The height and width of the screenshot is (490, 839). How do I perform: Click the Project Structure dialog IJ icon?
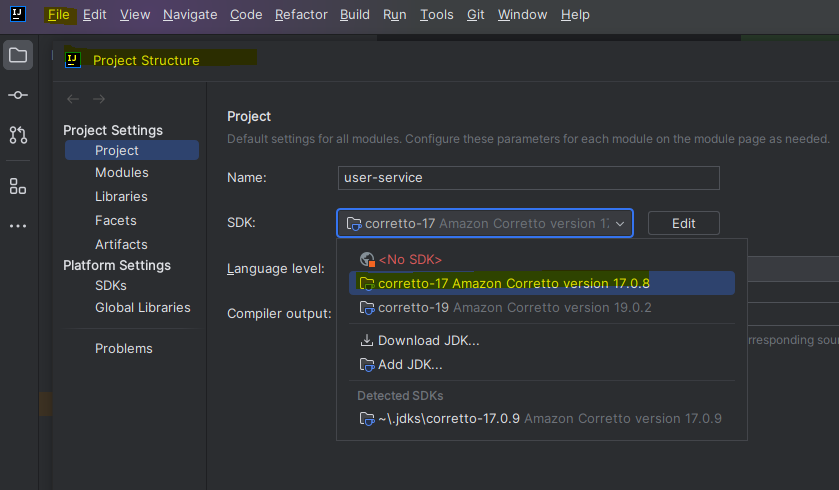(73, 60)
